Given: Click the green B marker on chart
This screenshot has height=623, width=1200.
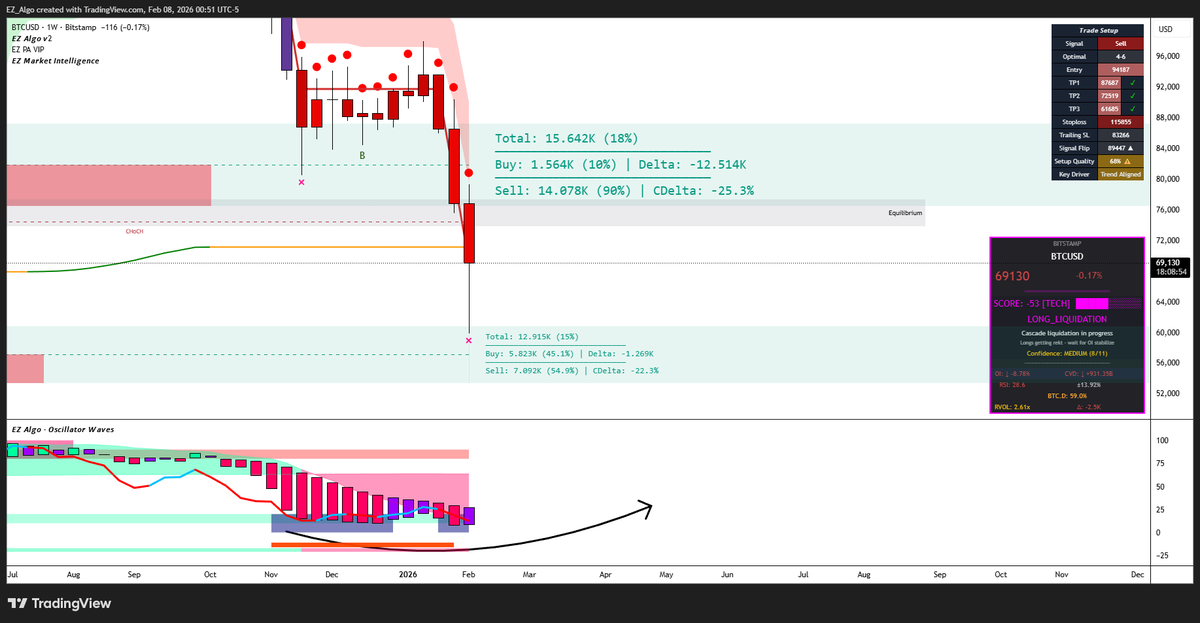Looking at the screenshot, I should click(x=362, y=156).
